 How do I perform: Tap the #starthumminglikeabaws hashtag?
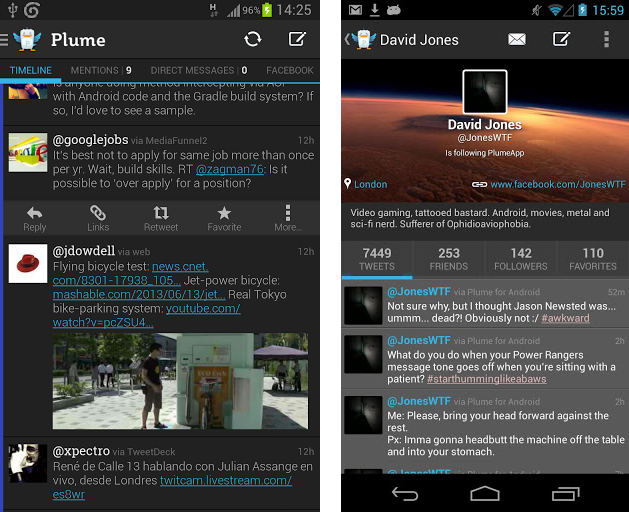point(487,379)
